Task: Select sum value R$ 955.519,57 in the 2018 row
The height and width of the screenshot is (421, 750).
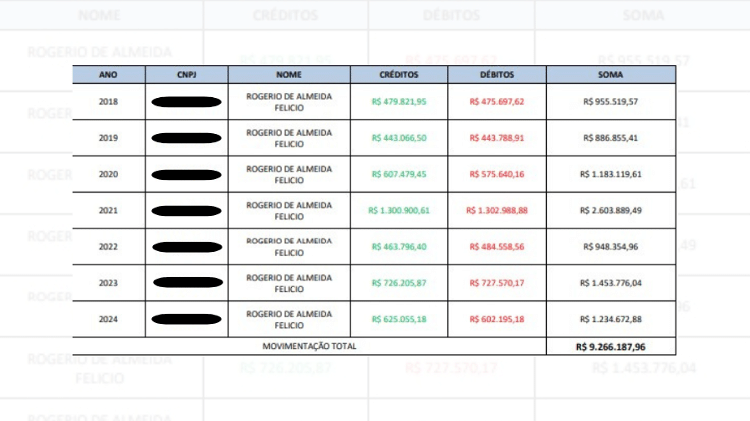Action: point(611,101)
